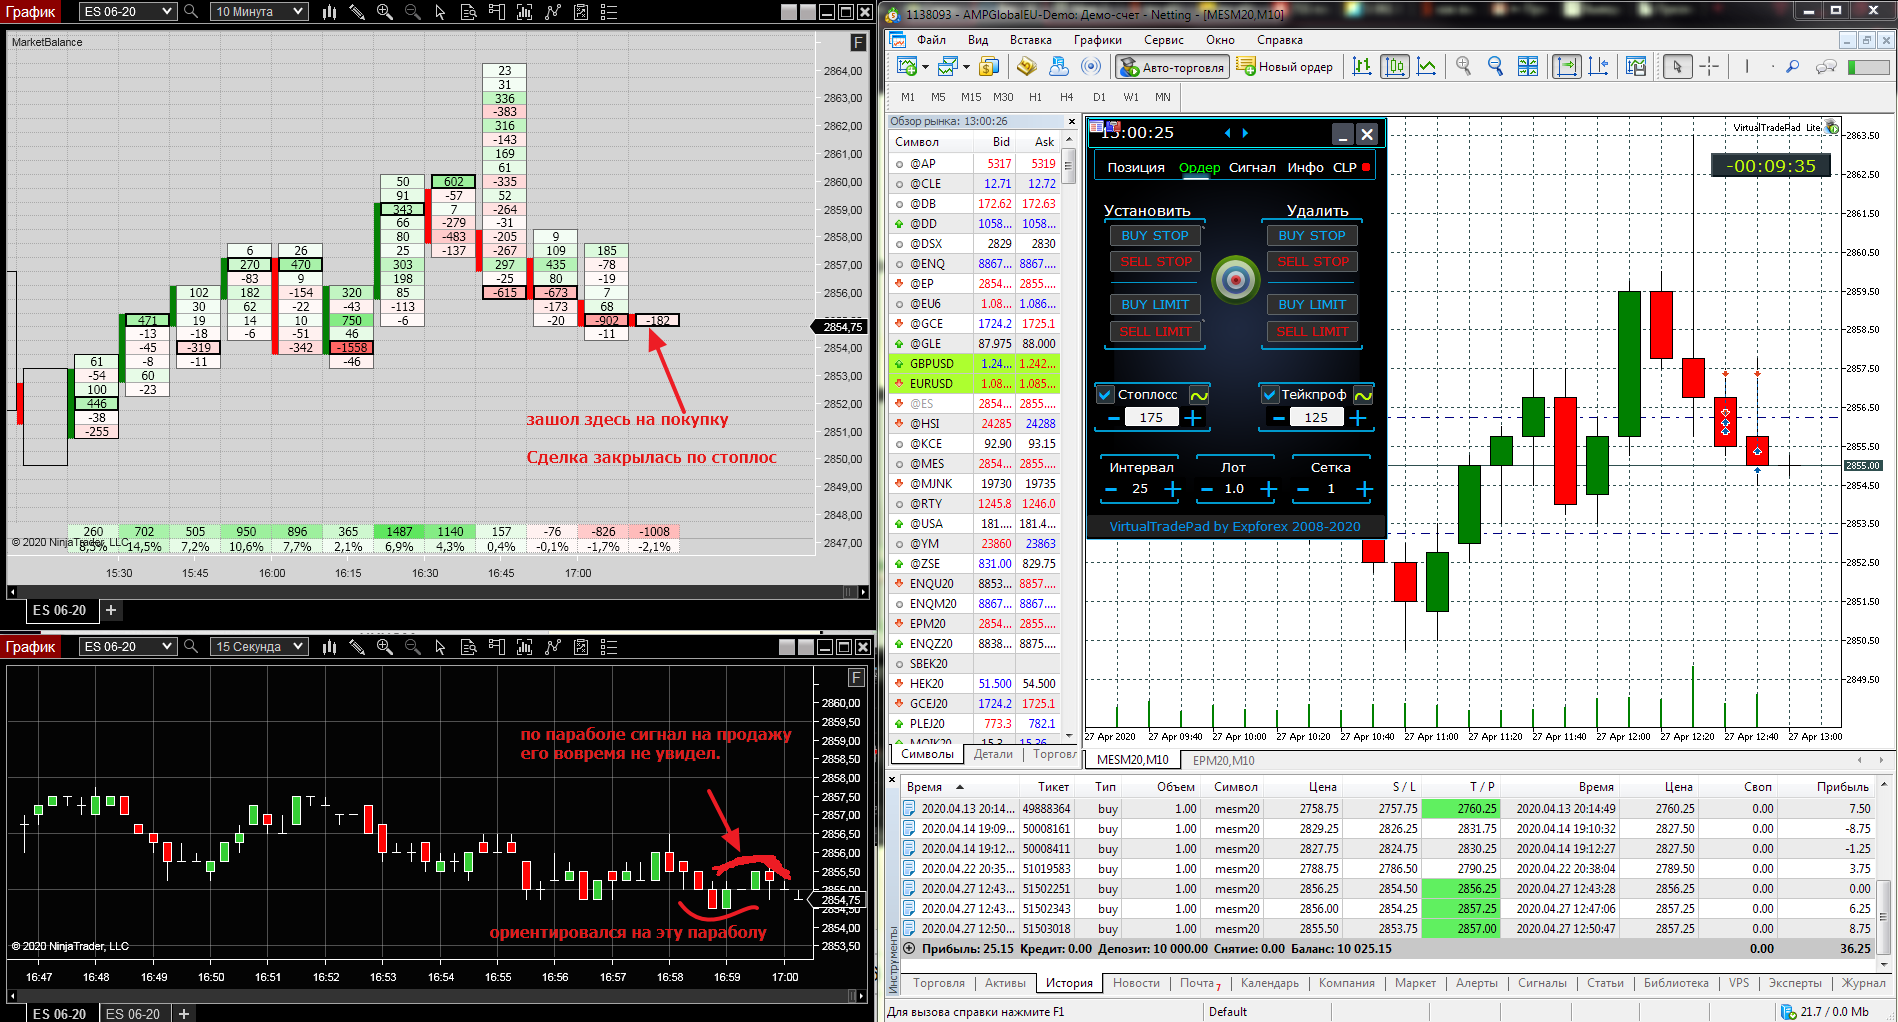
Task: Open the 10 Минута interval dropdown
Action: (x=259, y=12)
